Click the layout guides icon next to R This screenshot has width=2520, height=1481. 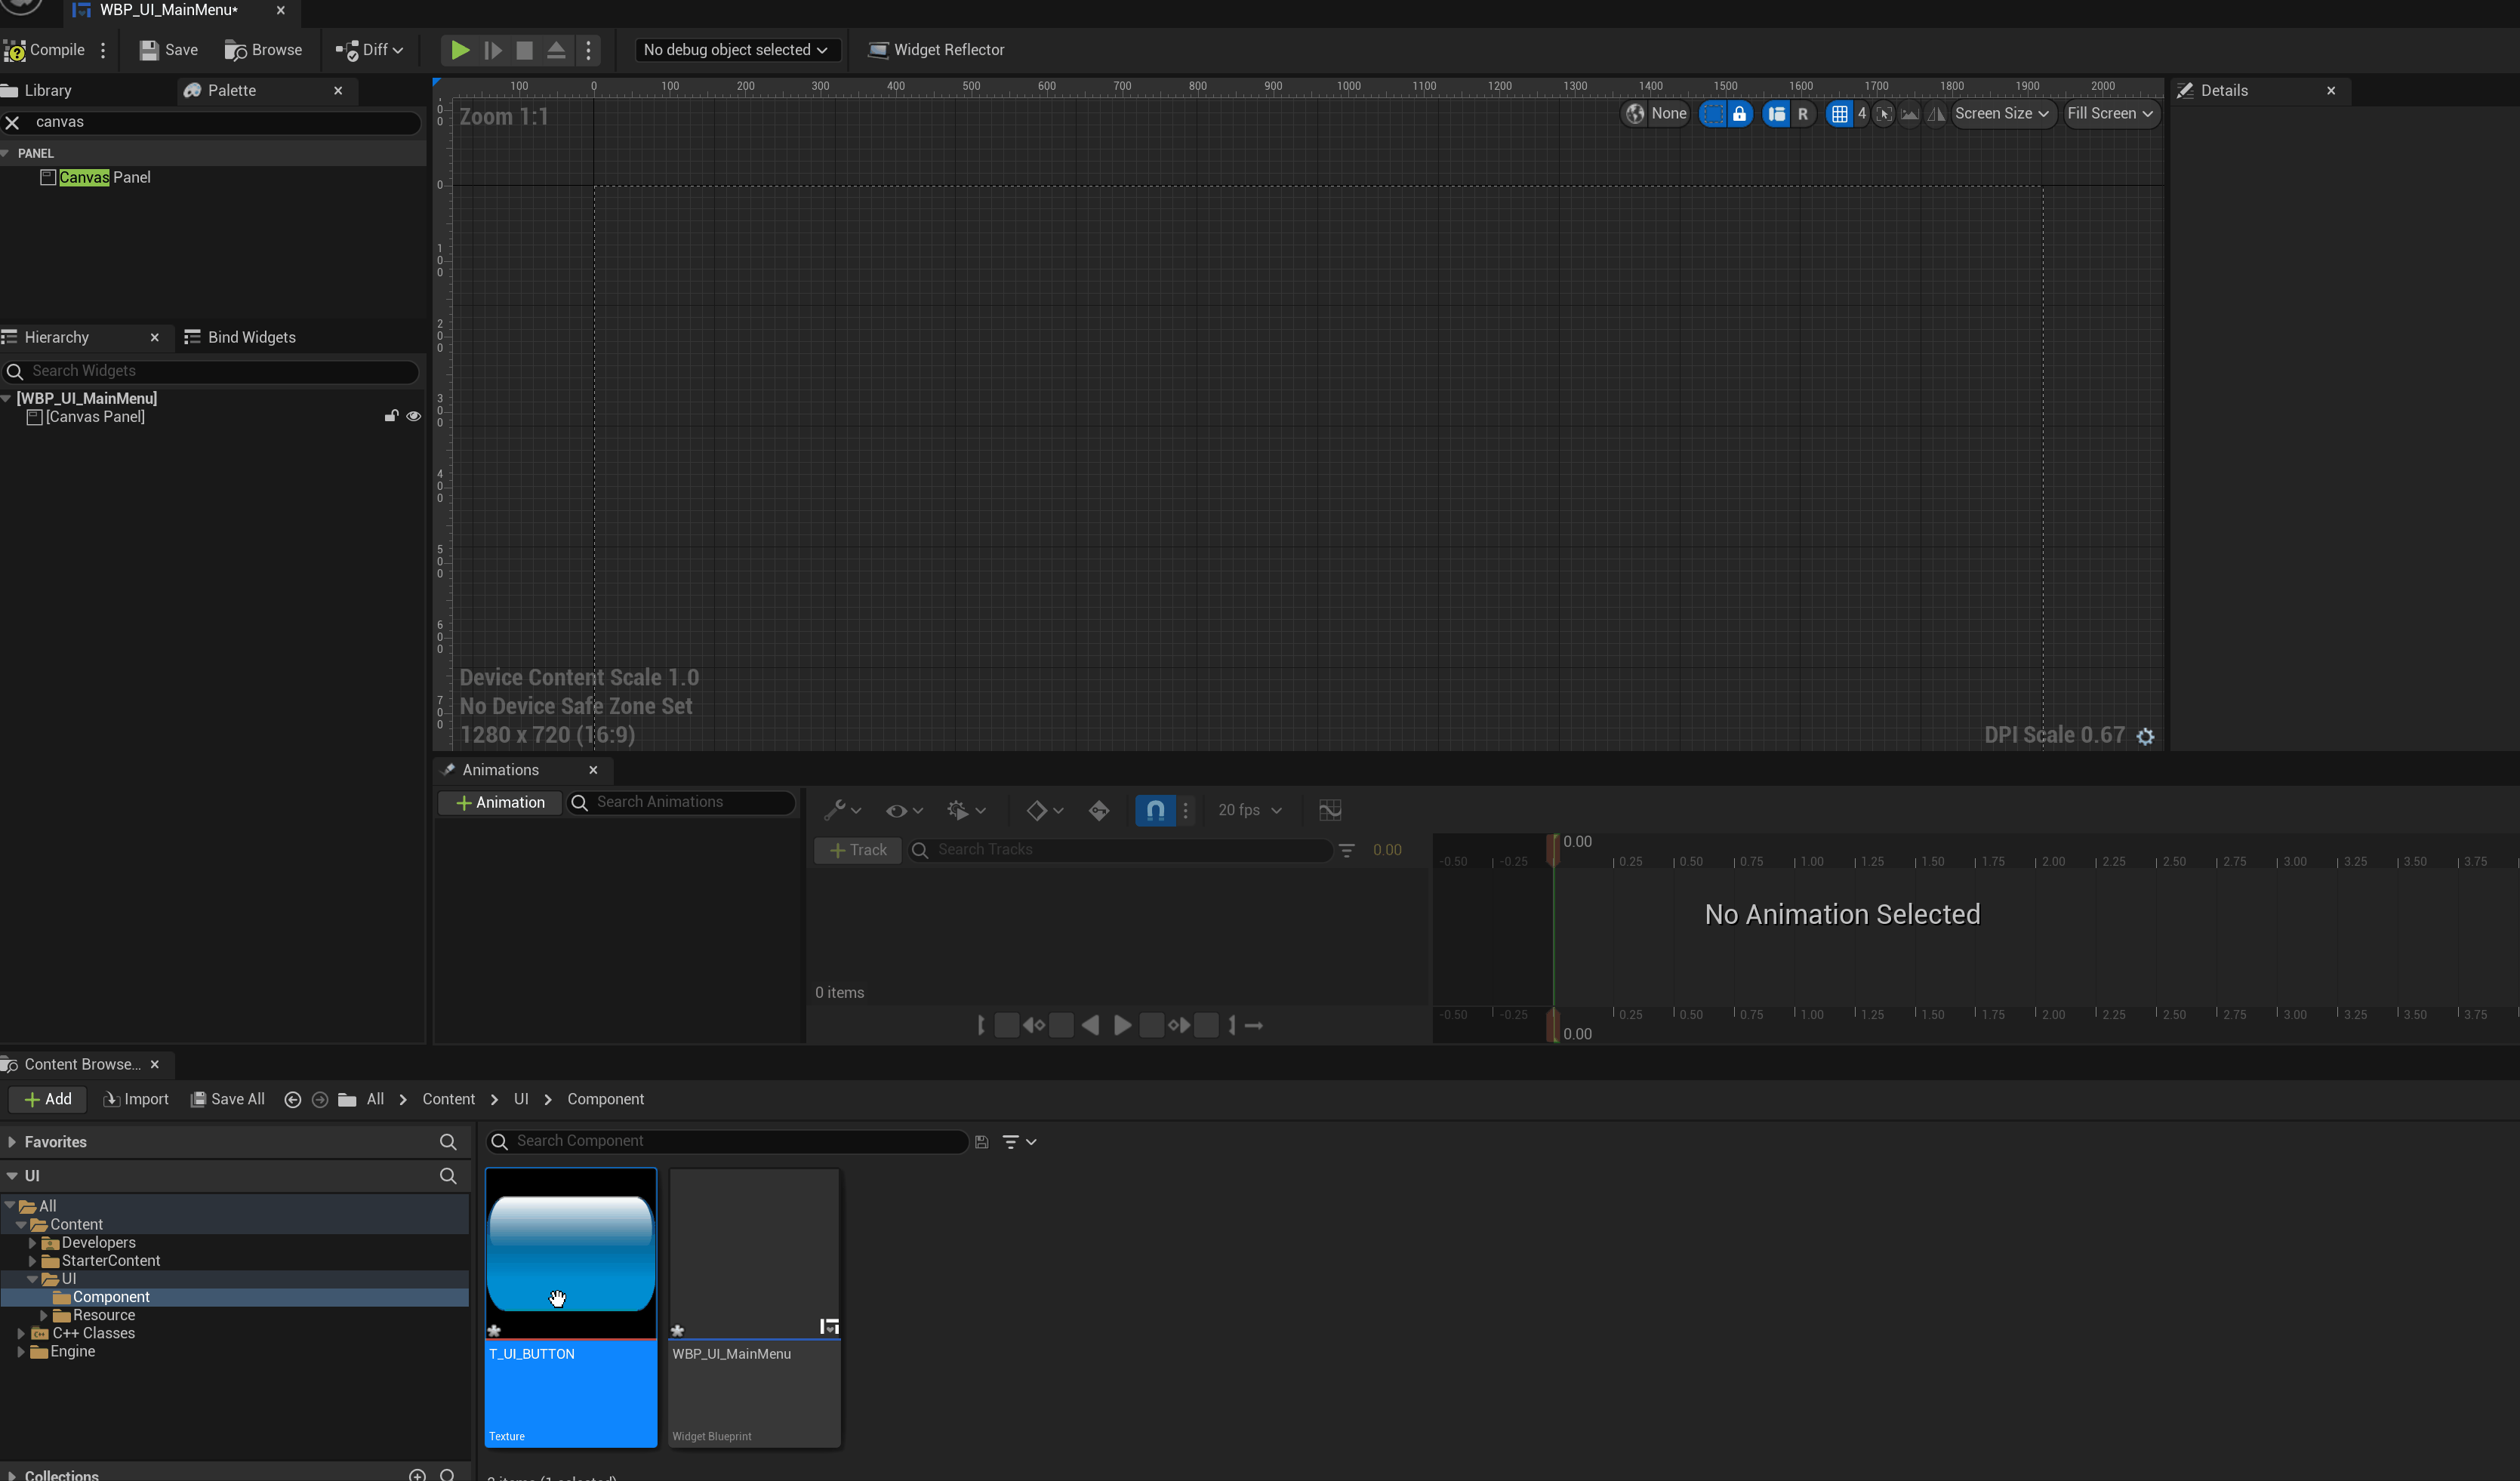1776,114
